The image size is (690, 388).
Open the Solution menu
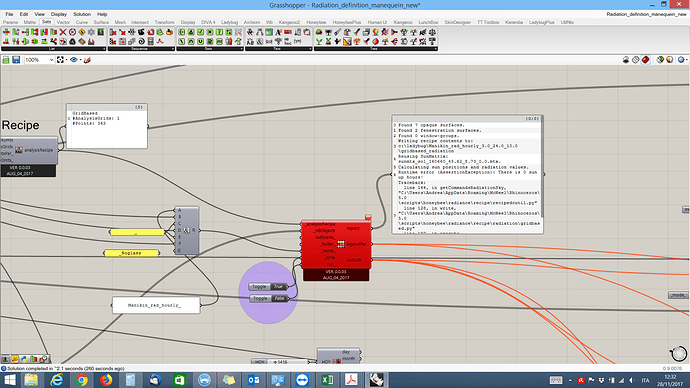coord(81,14)
